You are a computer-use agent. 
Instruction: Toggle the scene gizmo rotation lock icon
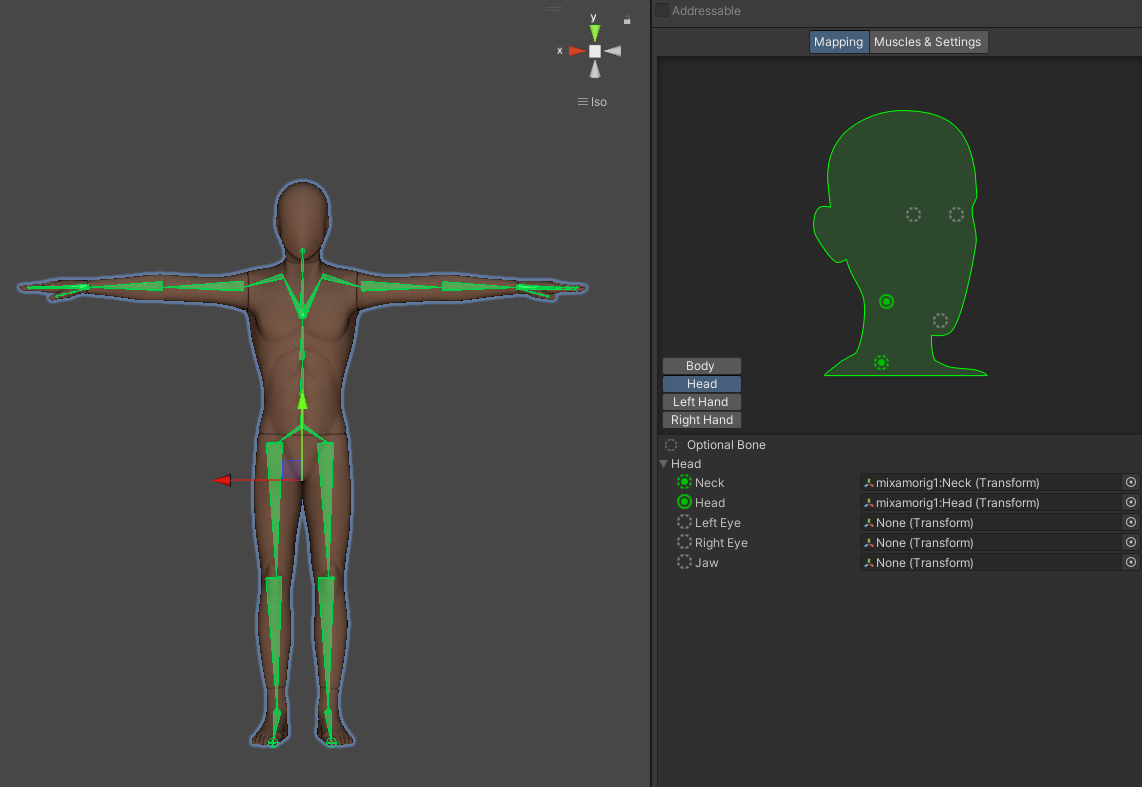627,19
